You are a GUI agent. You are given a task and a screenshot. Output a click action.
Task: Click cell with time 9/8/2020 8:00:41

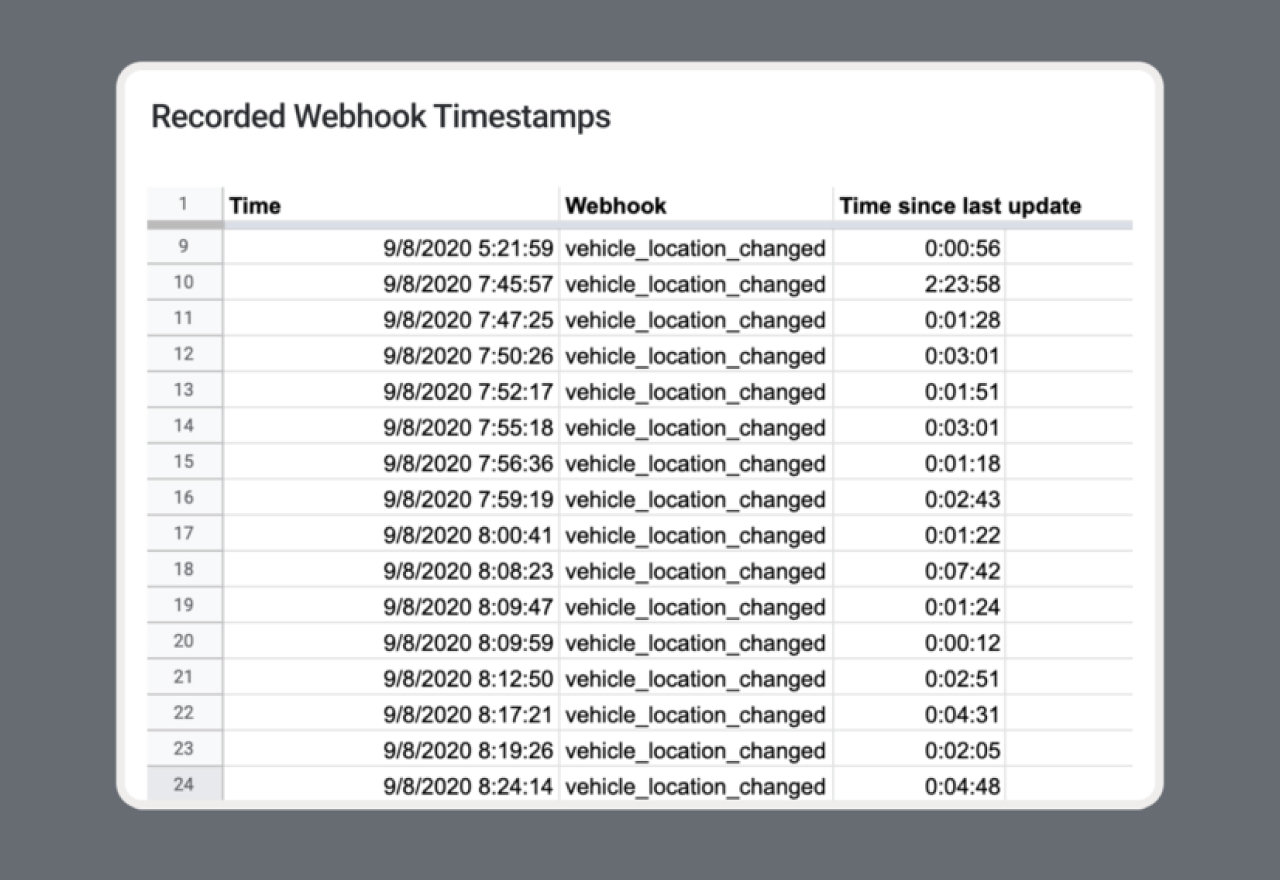[468, 535]
